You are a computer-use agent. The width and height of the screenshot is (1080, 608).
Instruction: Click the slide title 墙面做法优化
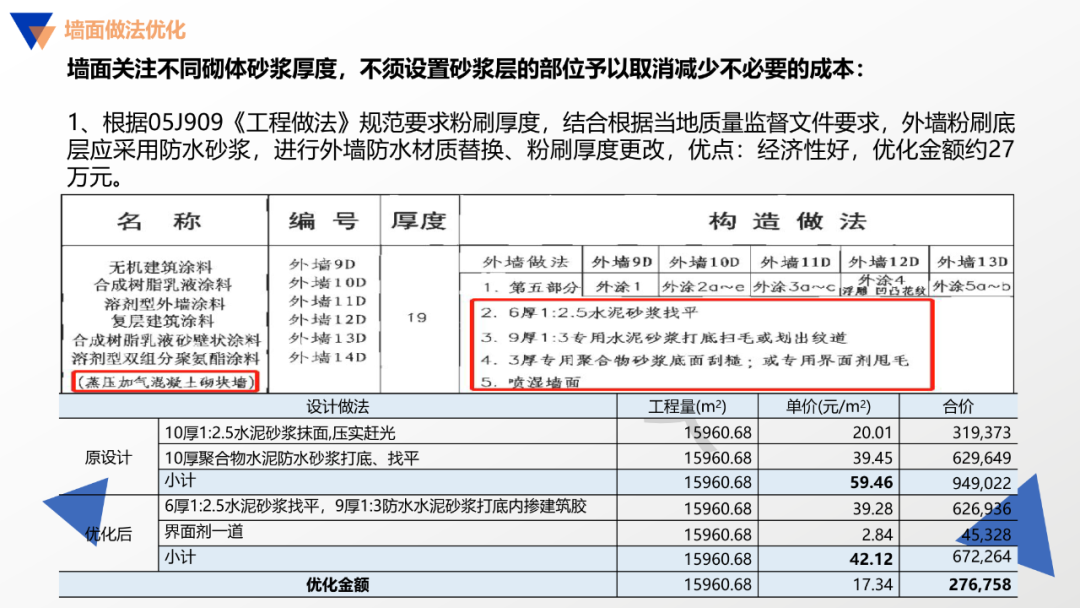(125, 30)
